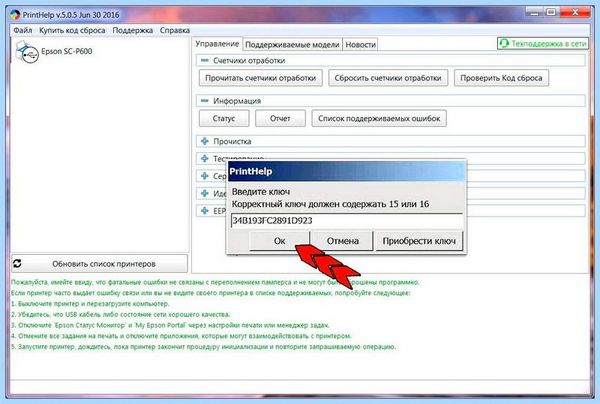Viewport: 600px width, 404px height.
Task: Click Сбросить счетчики отработки button
Action: tap(388, 78)
